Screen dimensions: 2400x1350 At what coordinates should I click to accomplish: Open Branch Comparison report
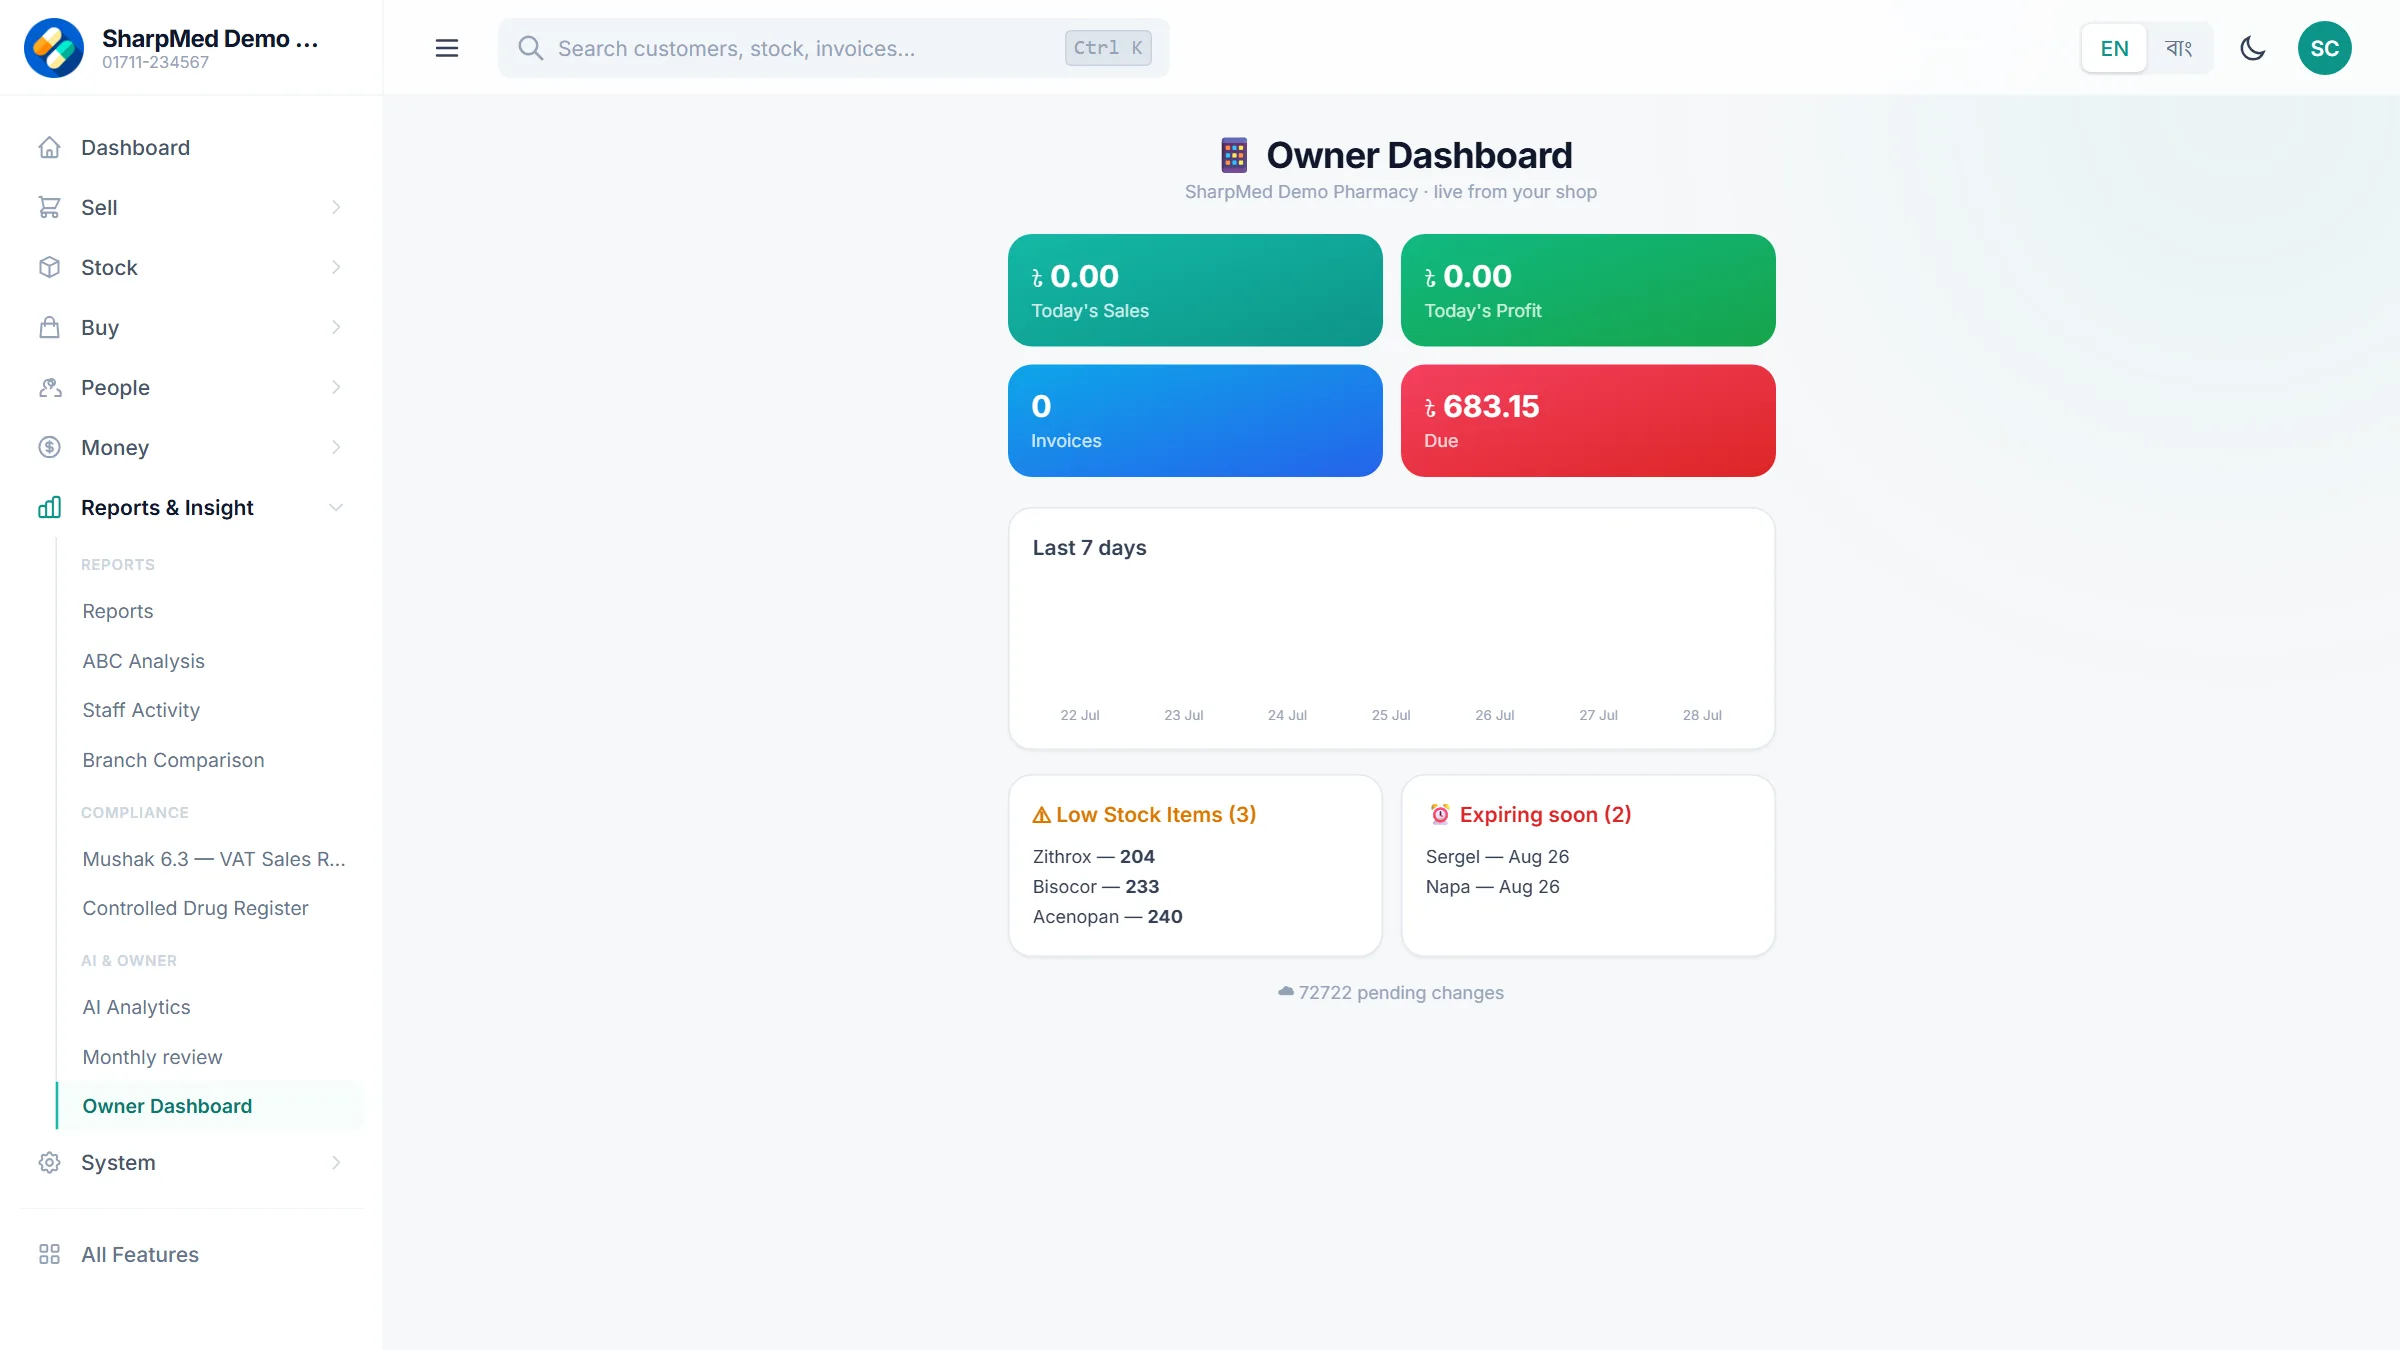point(210,760)
